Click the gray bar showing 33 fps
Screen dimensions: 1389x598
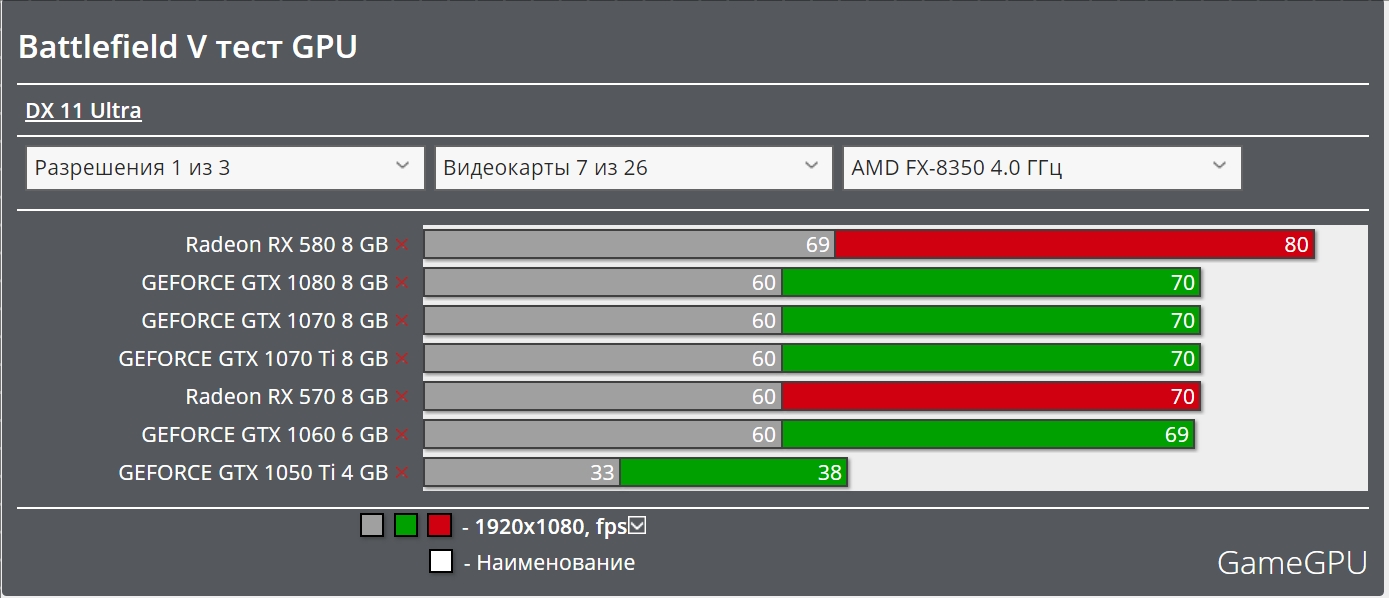point(522,473)
